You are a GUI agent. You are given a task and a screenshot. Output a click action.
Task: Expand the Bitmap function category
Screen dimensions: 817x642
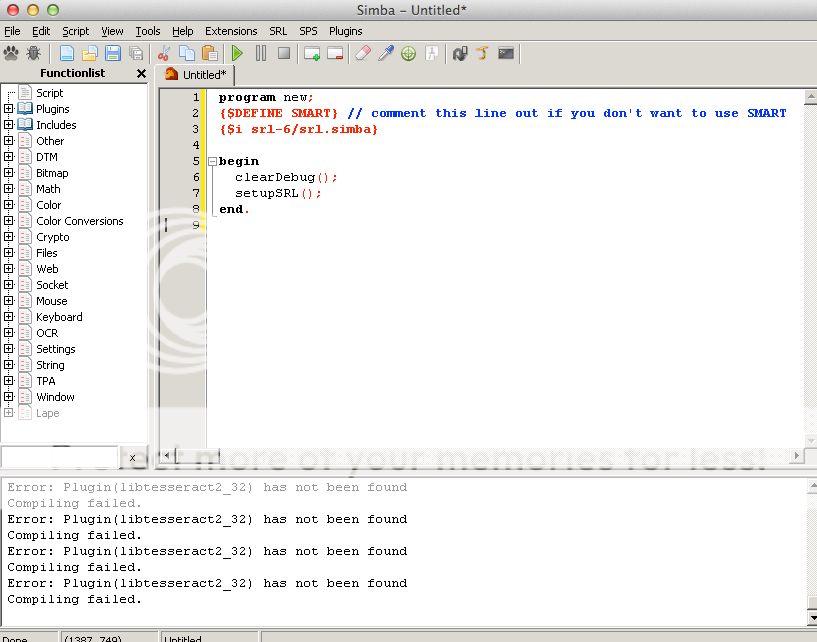pos(9,173)
